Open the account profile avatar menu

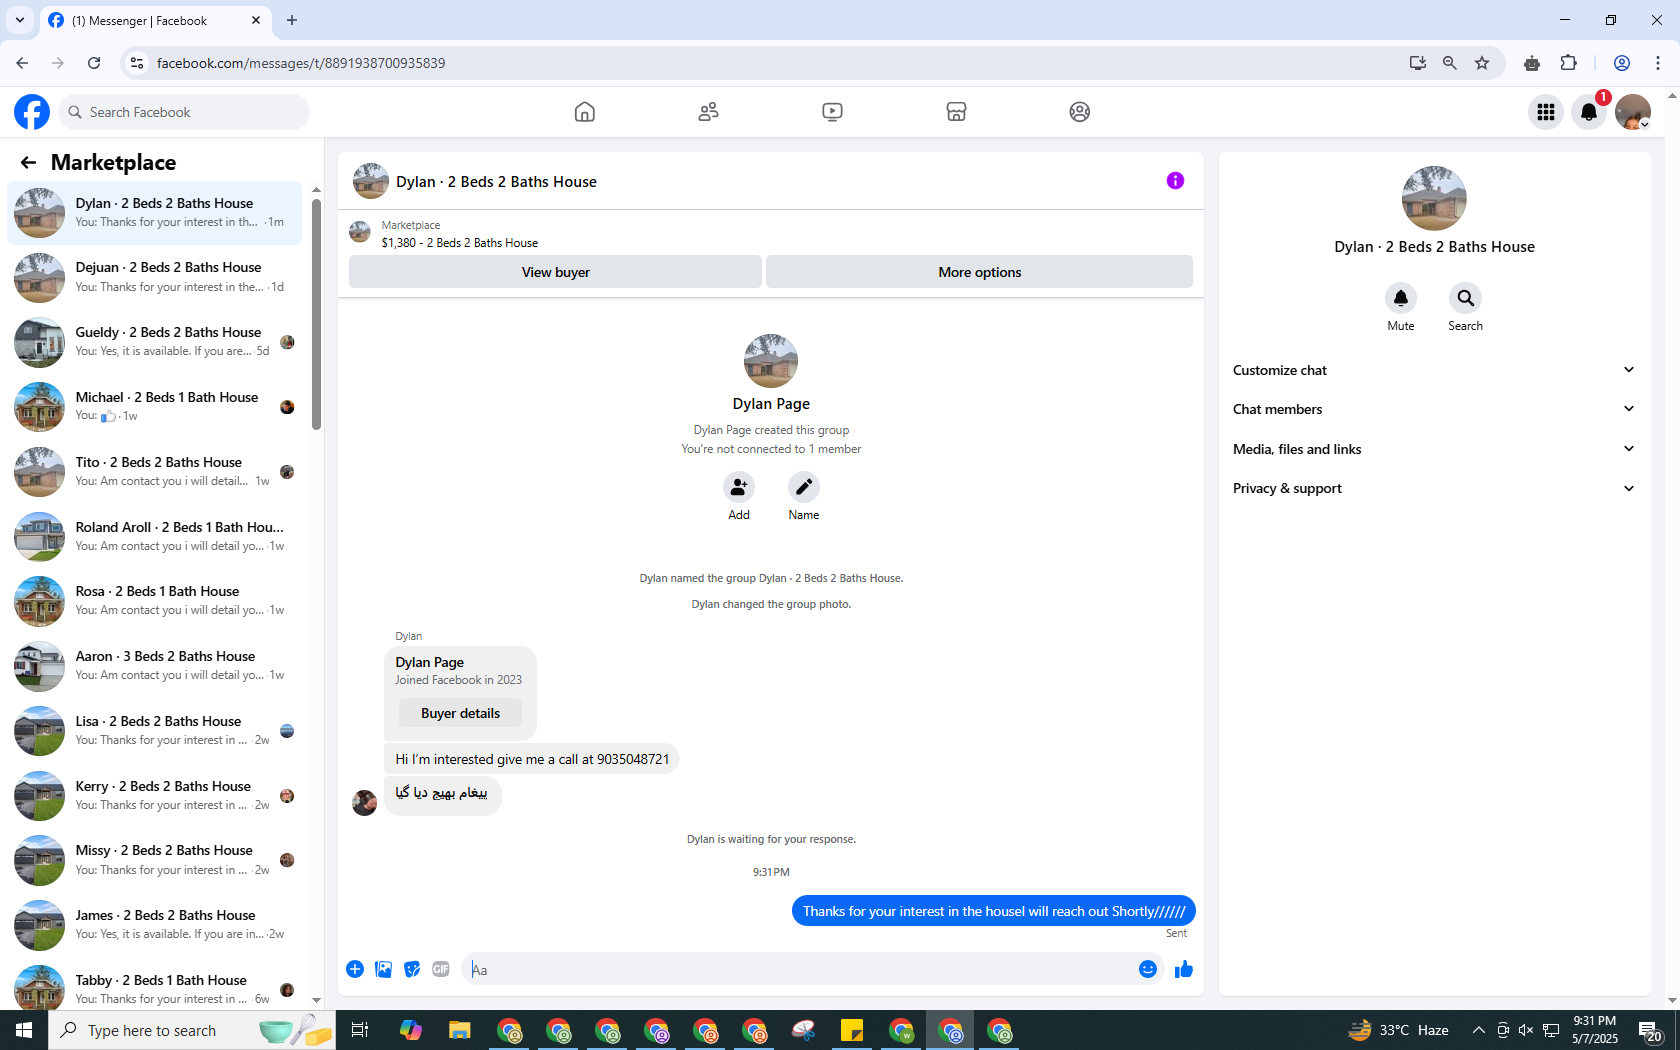pyautogui.click(x=1633, y=112)
